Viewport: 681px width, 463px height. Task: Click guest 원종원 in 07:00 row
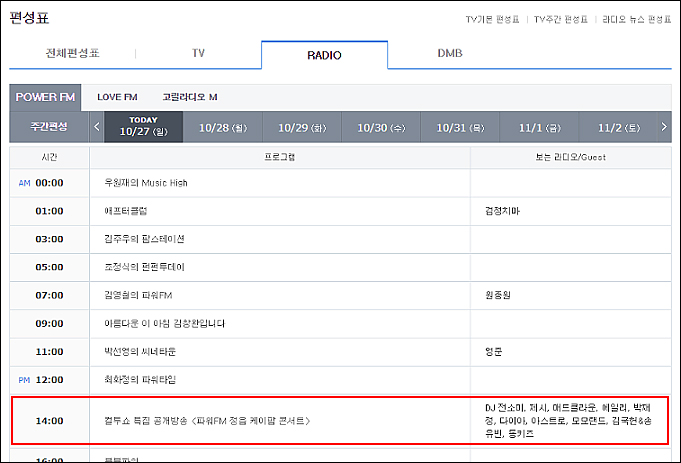coord(498,295)
